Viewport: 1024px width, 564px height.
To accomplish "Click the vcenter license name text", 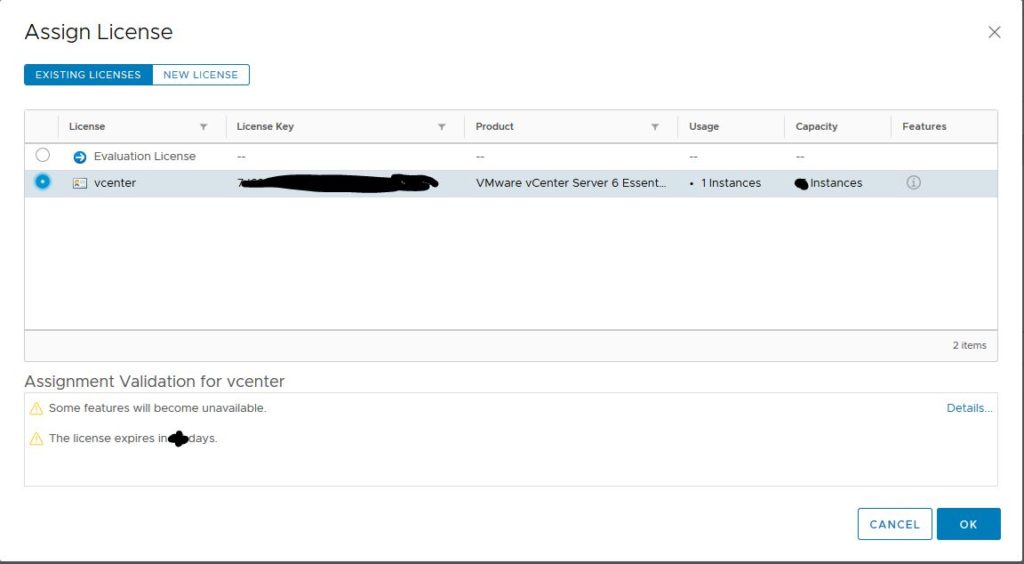I will tap(115, 183).
